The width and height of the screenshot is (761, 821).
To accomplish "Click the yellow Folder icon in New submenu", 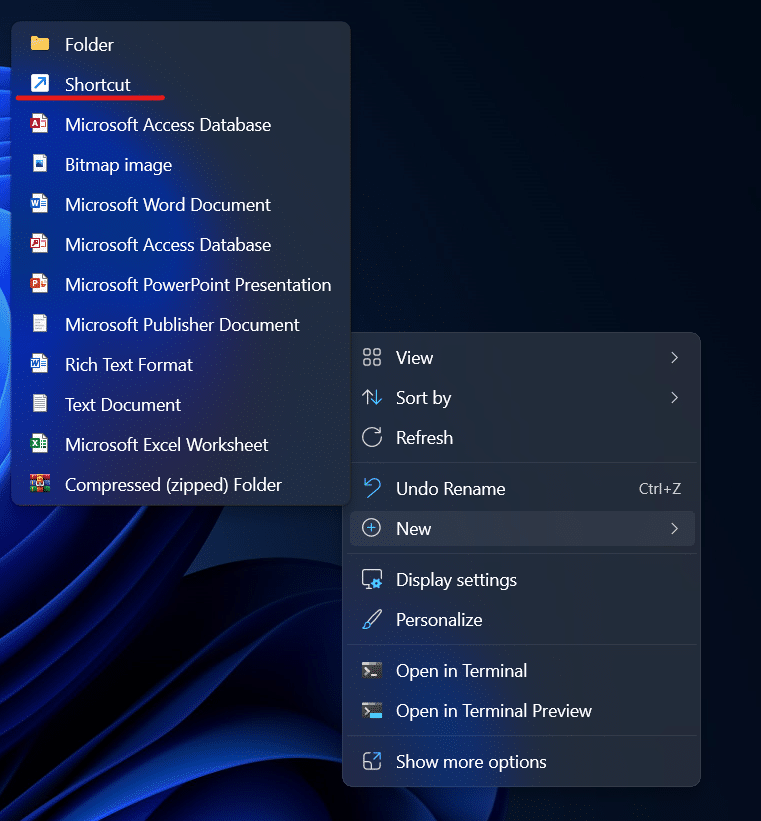I will click(40, 43).
